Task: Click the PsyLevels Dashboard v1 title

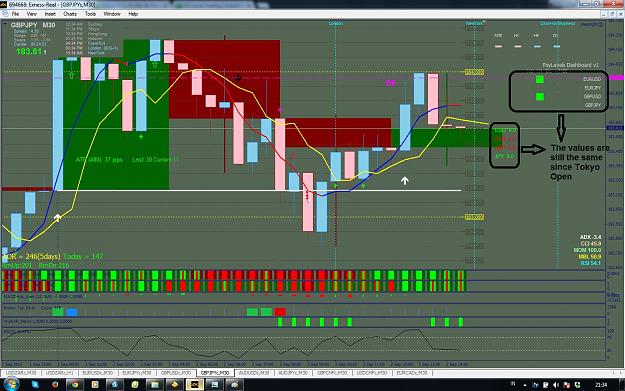Action: pyautogui.click(x=570, y=65)
